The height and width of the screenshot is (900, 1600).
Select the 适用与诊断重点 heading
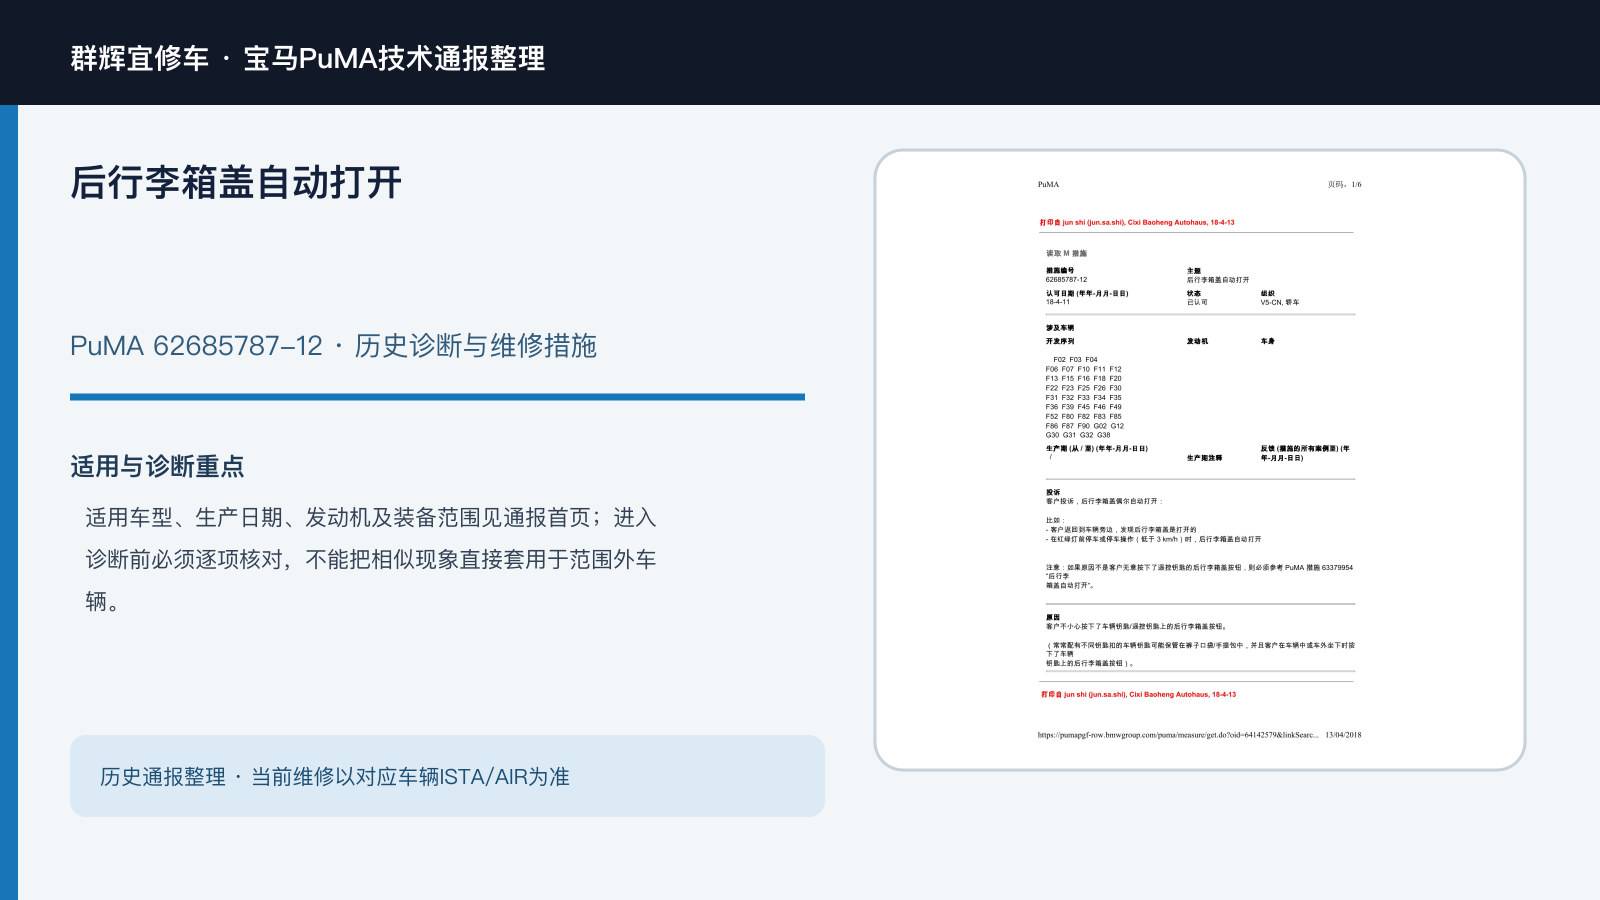click(x=157, y=466)
